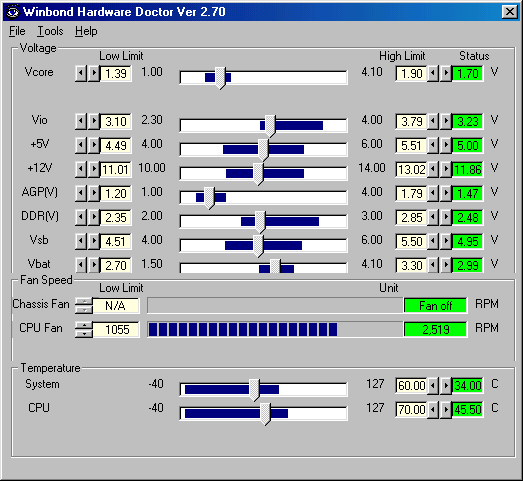
Task: Increase AGP(V) high limit with right arrow
Action: (x=446, y=193)
